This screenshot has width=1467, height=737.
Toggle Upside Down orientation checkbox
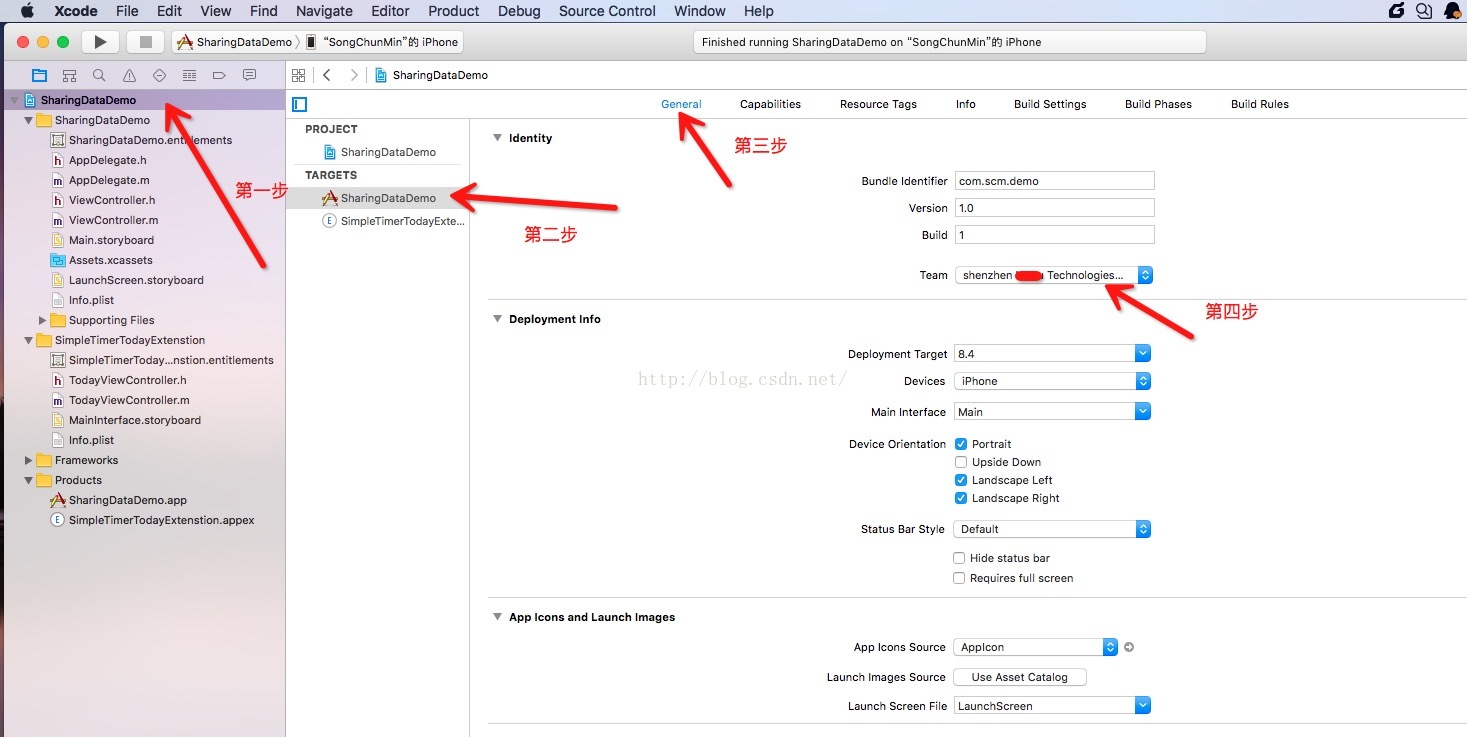[960, 462]
